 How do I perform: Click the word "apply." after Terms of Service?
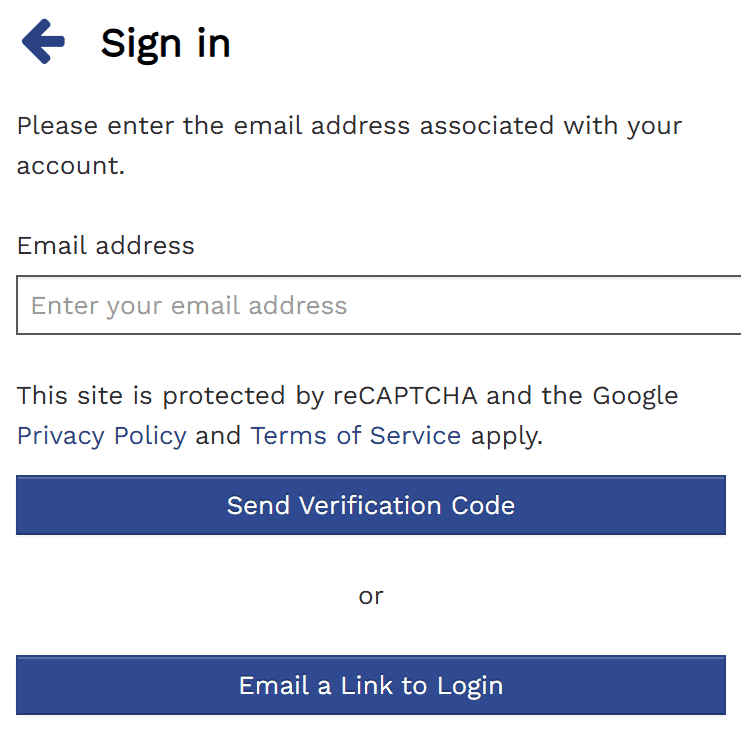click(x=507, y=436)
